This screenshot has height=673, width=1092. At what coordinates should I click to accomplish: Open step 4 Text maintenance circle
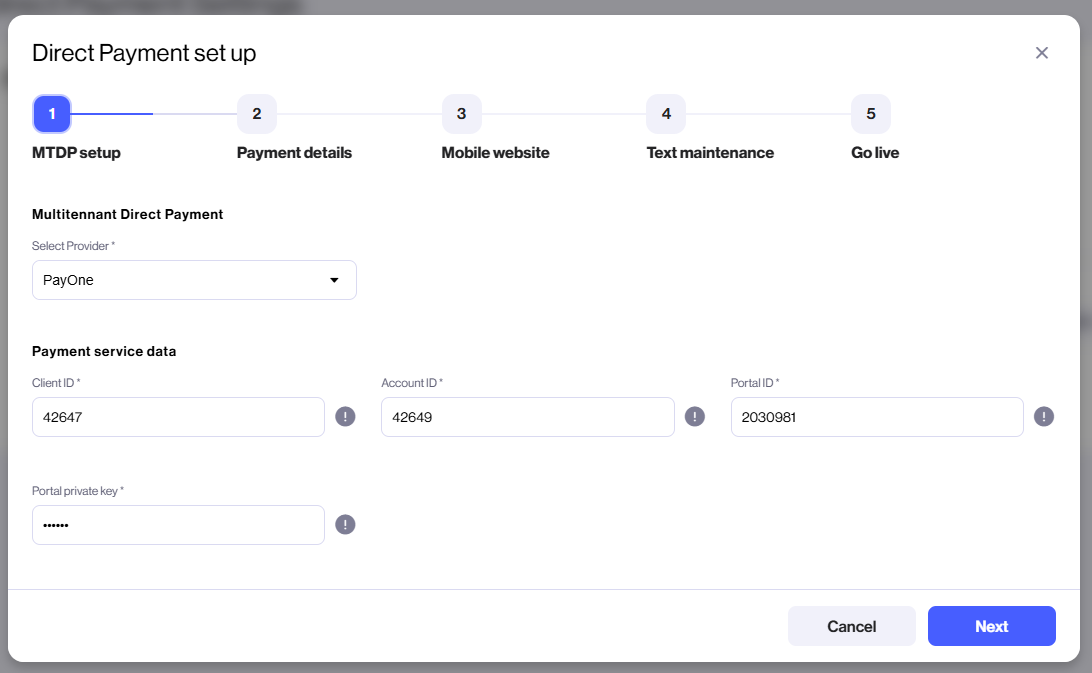[666, 114]
